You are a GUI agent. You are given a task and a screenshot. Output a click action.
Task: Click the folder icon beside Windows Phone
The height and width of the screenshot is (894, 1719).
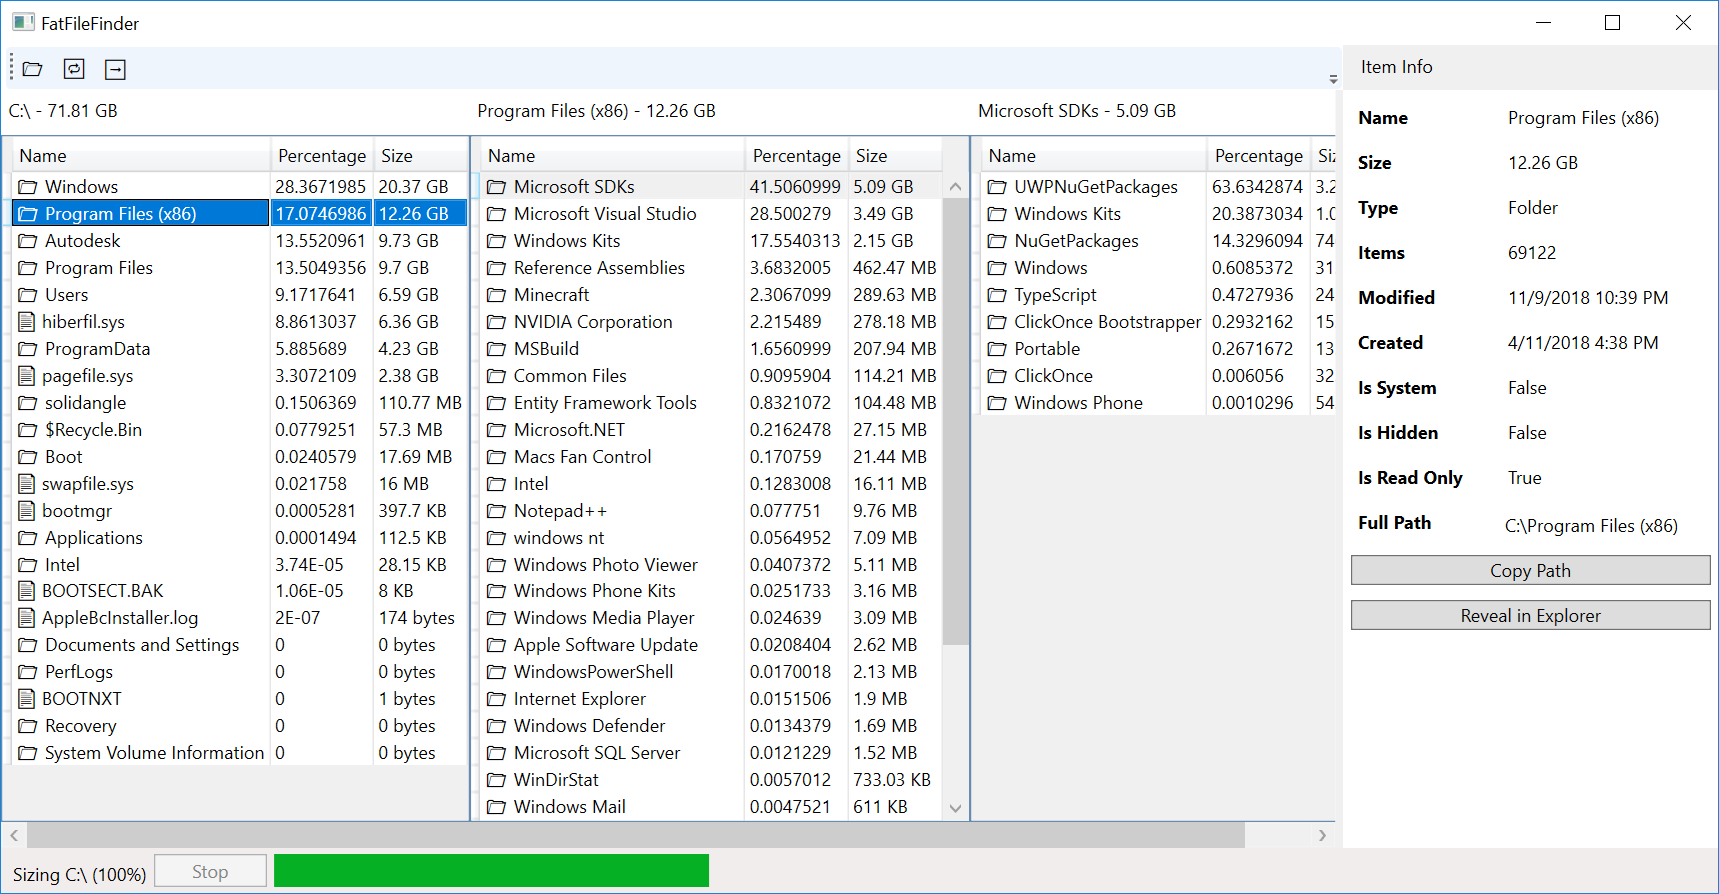point(997,403)
